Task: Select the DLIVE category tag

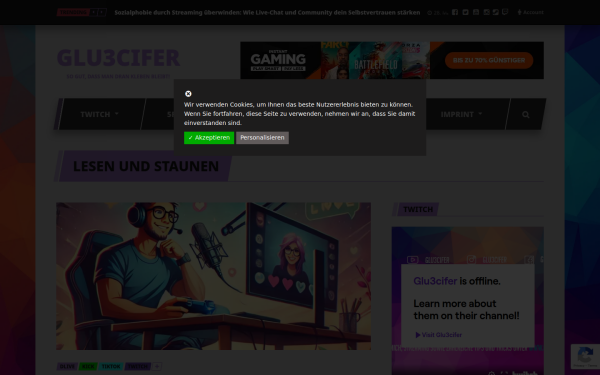Action: point(67,367)
